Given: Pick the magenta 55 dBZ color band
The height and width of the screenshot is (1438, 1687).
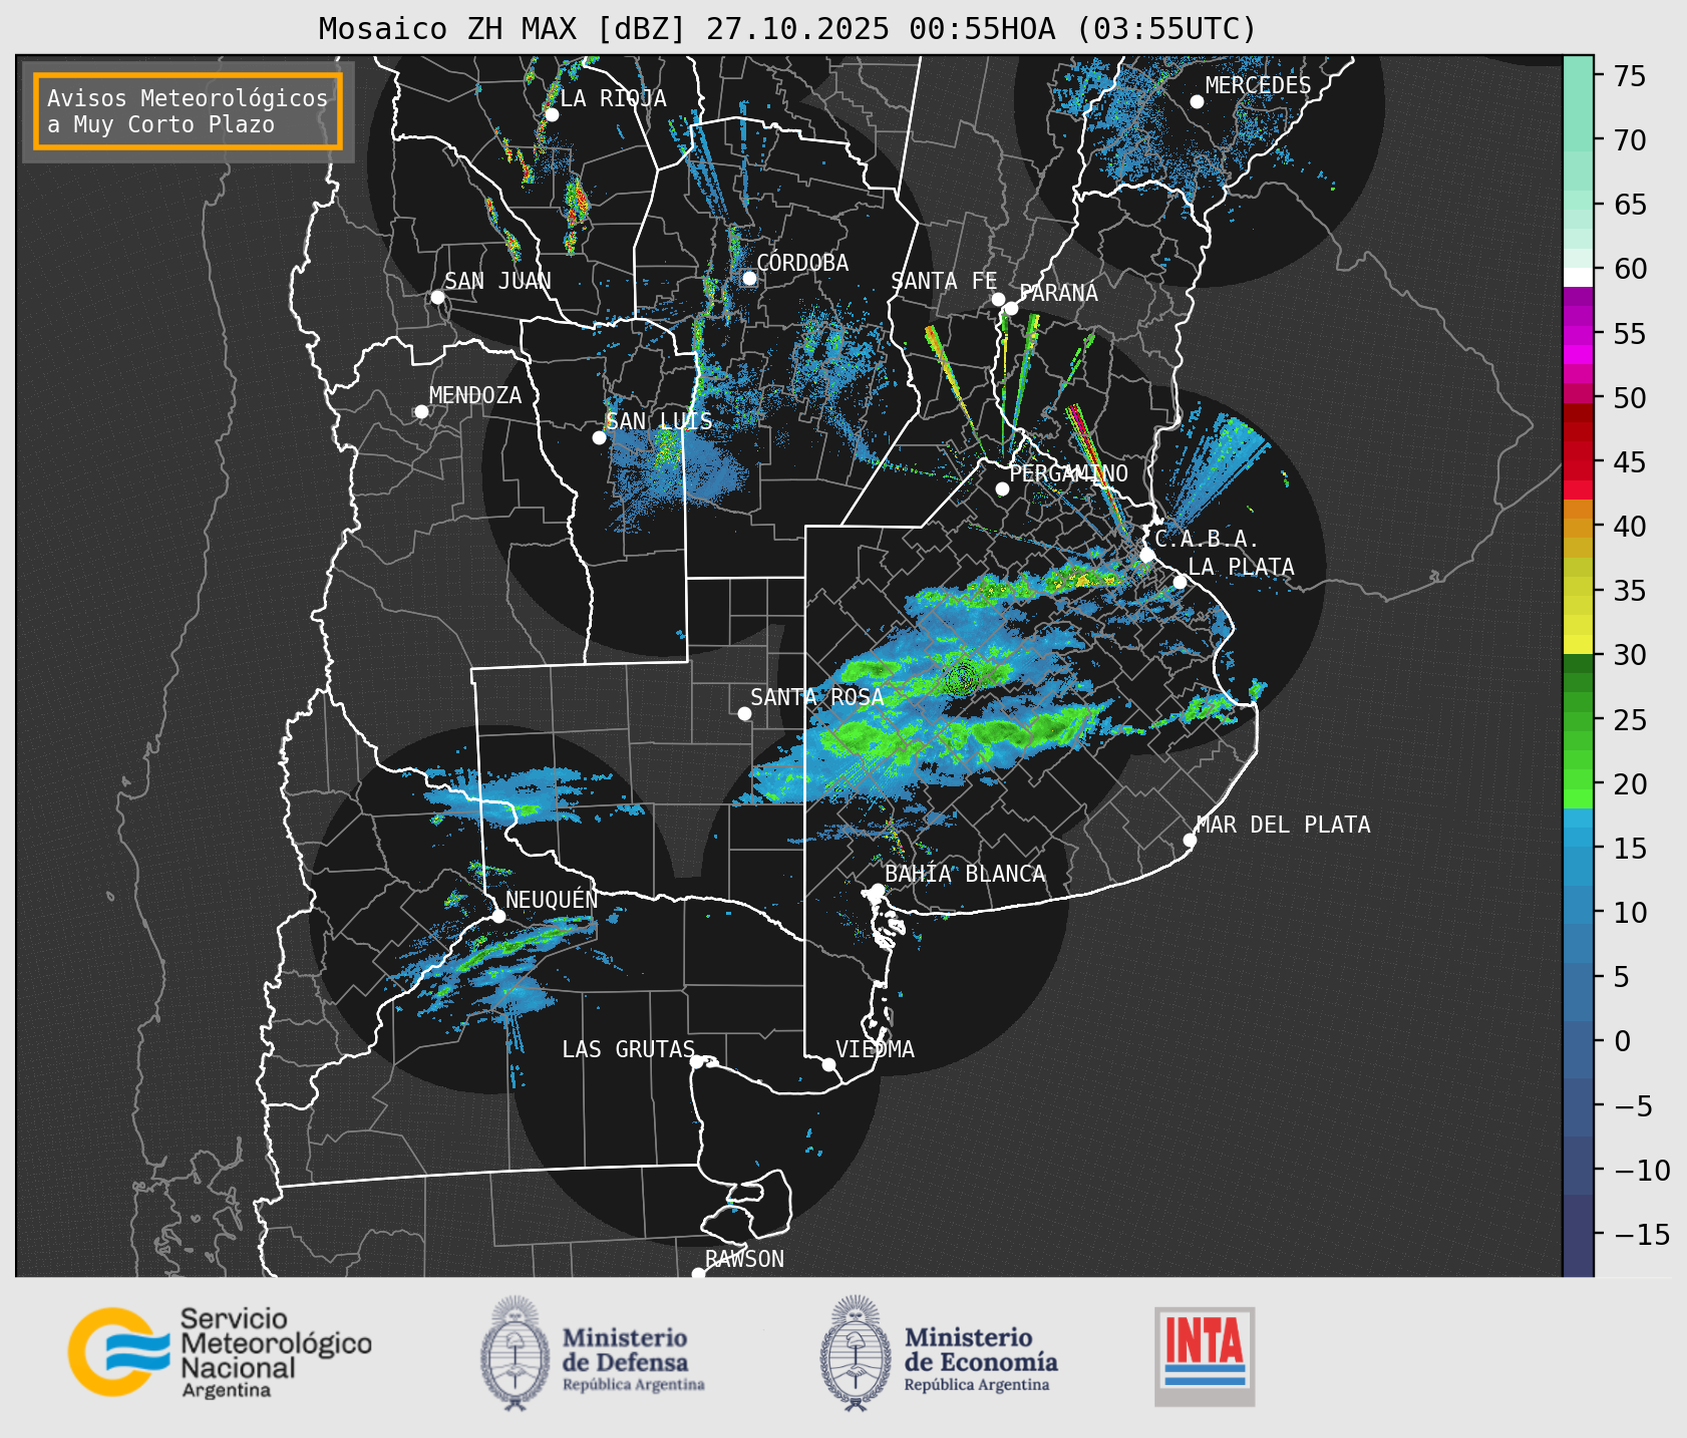Looking at the screenshot, I should pos(1578,335).
